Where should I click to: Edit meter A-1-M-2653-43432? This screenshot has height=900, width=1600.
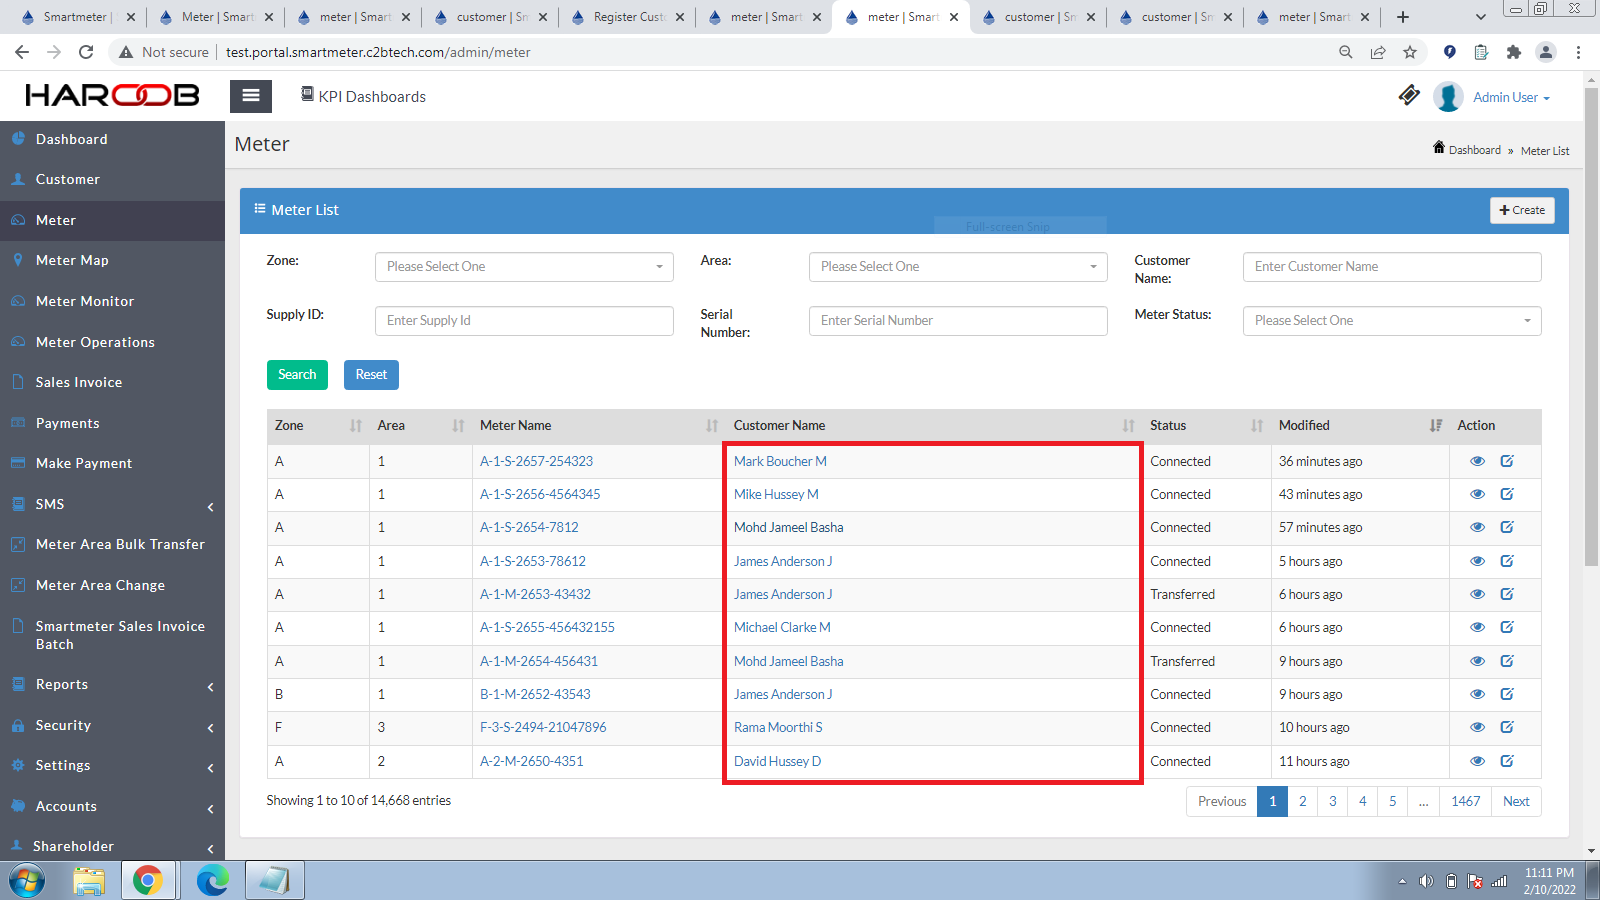[x=1507, y=594]
